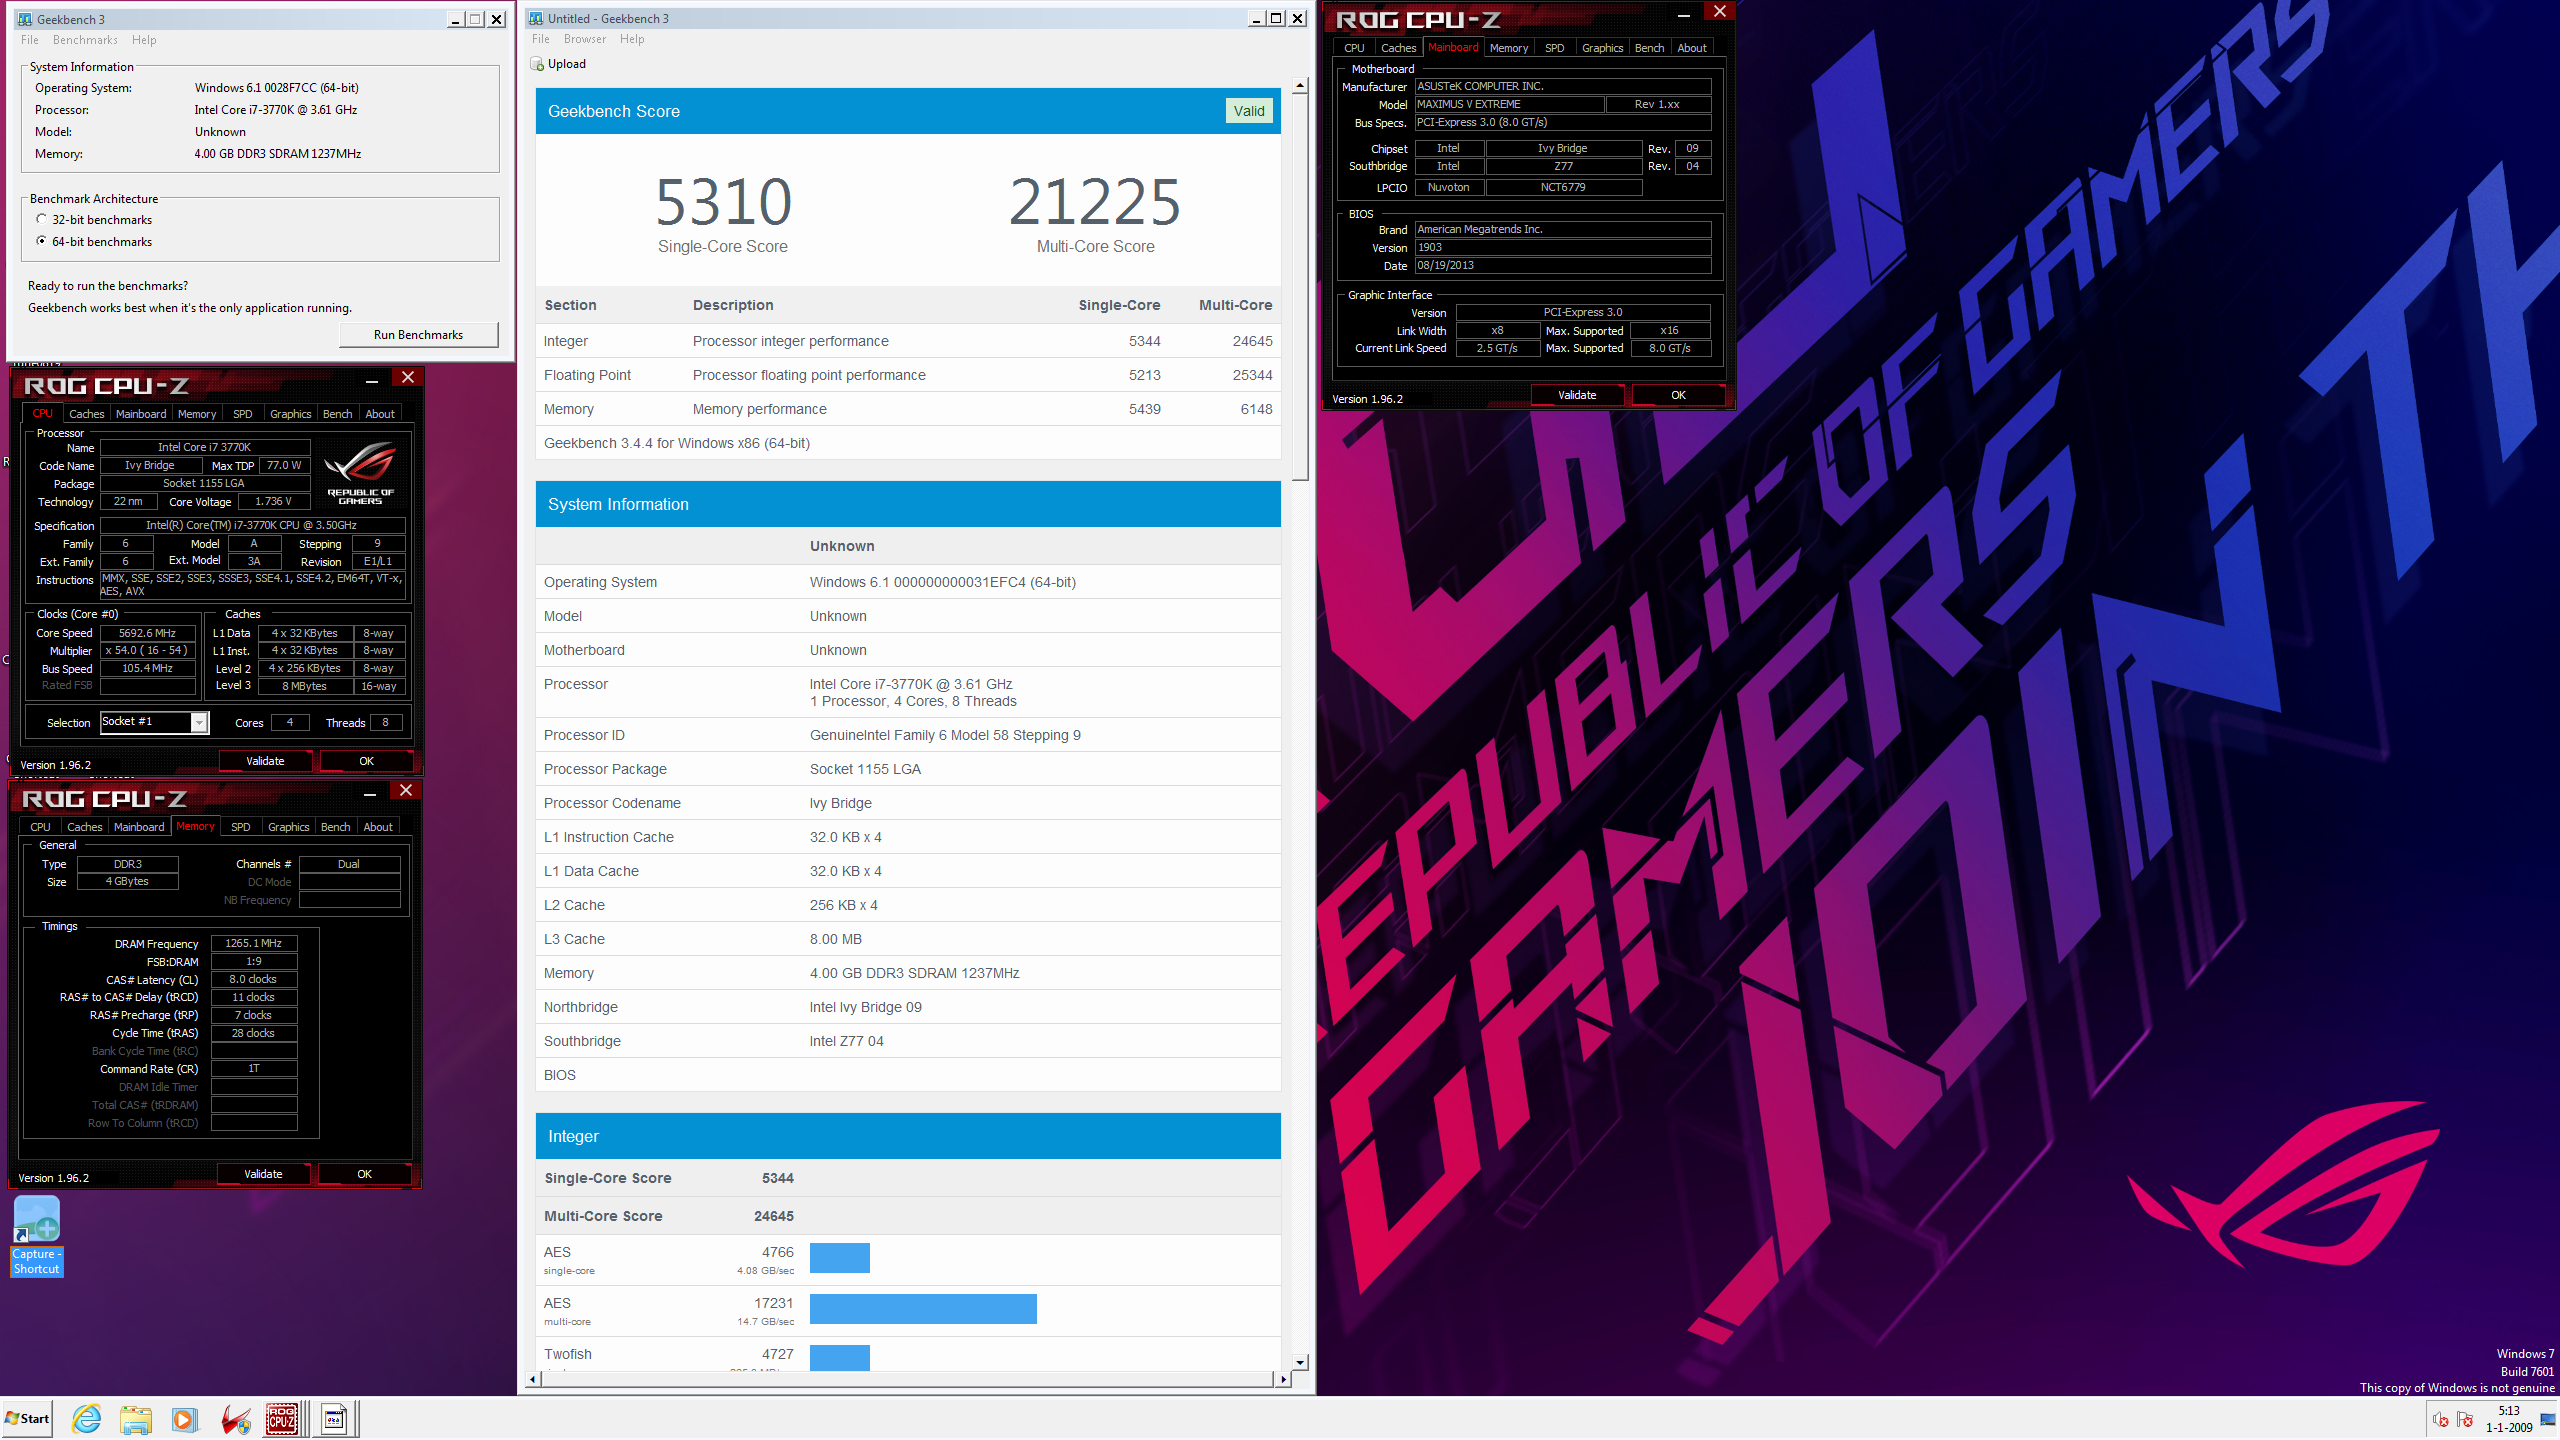
Task: Minimize the CPU-Z Mainboard window
Action: coord(1683,13)
